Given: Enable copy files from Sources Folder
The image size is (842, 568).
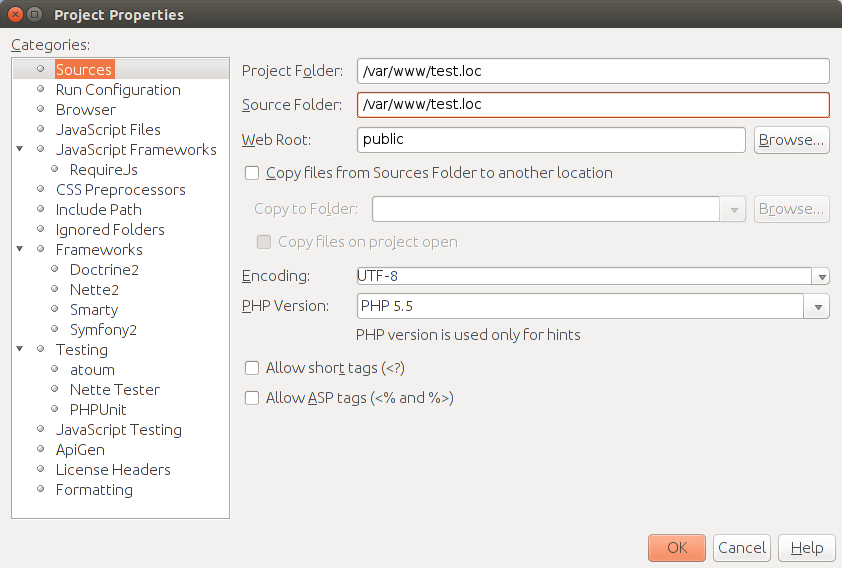Looking at the screenshot, I should click(x=252, y=173).
